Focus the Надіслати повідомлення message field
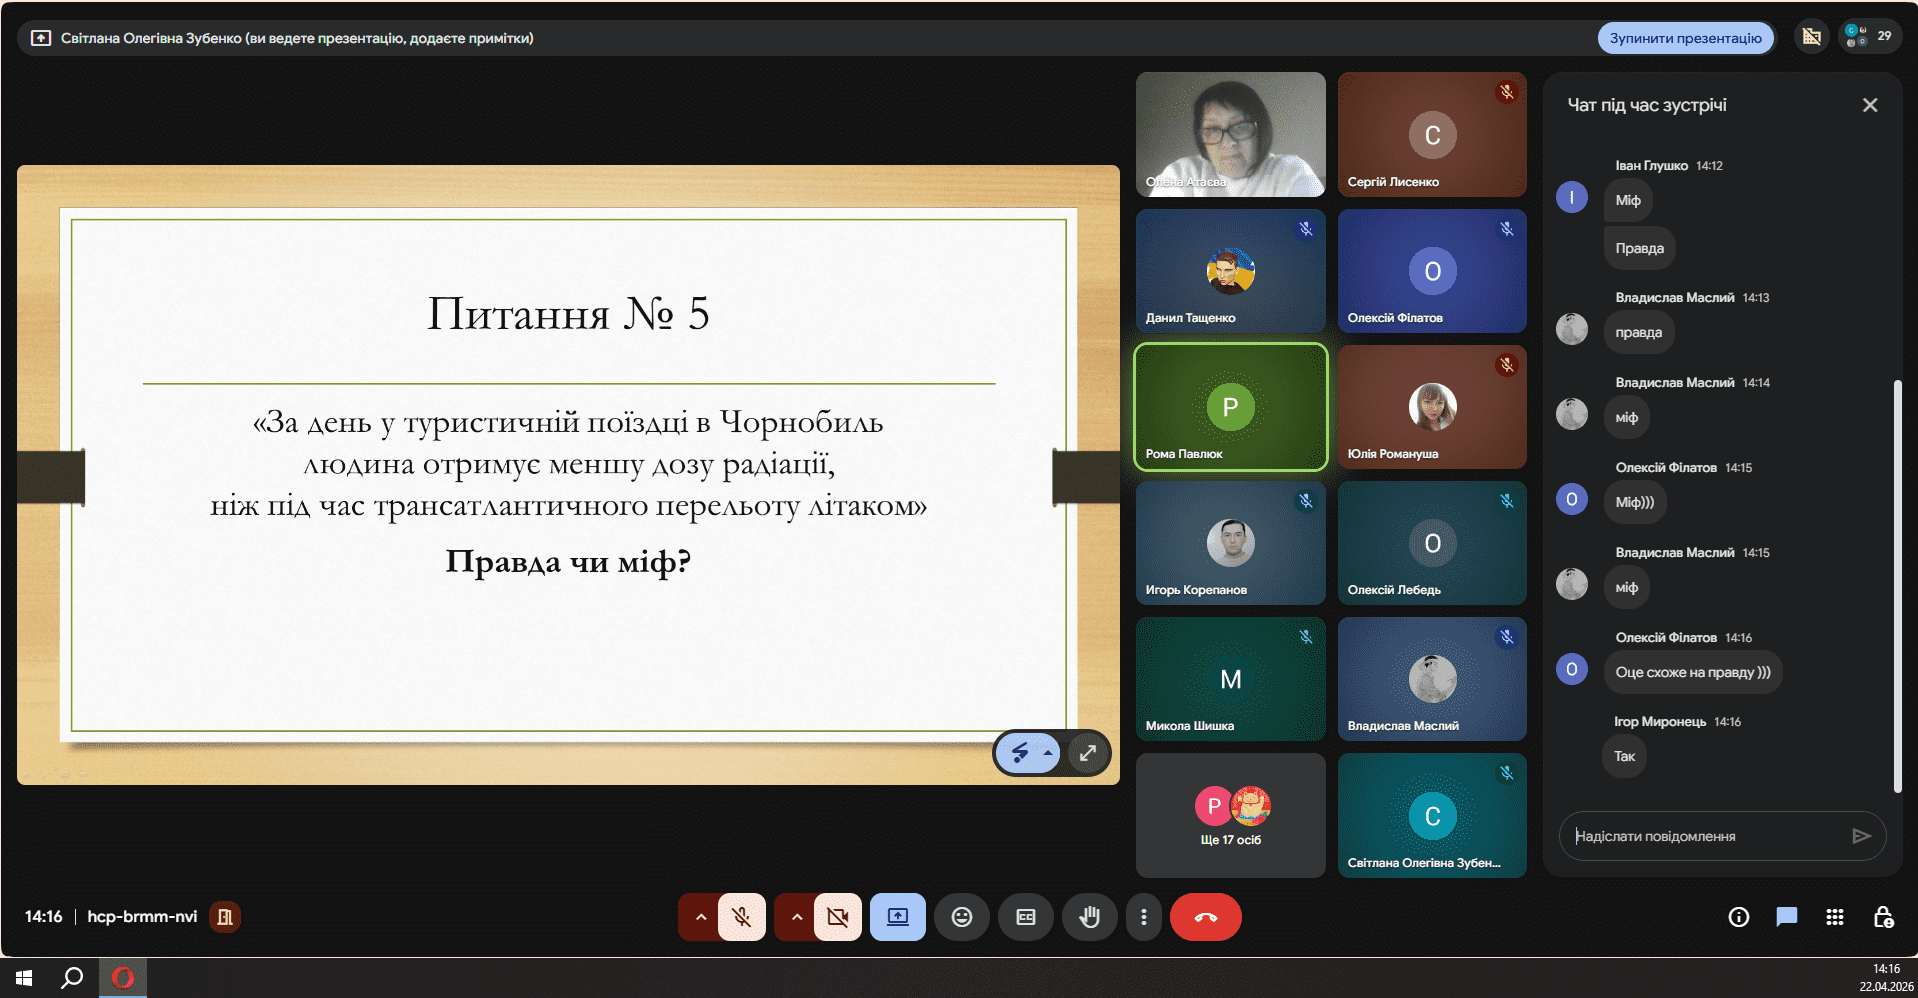1918x998 pixels. (x=1705, y=836)
